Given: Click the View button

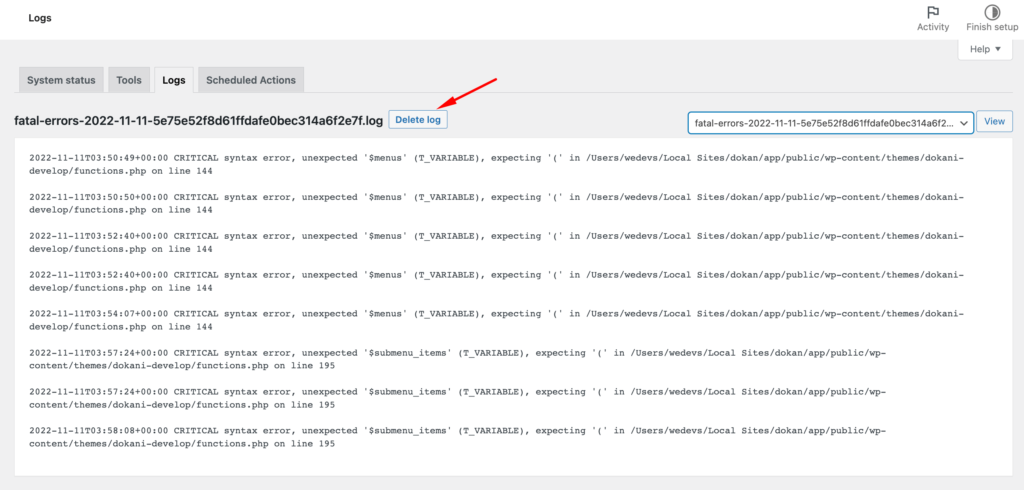Looking at the screenshot, I should pyautogui.click(x=995, y=122).
